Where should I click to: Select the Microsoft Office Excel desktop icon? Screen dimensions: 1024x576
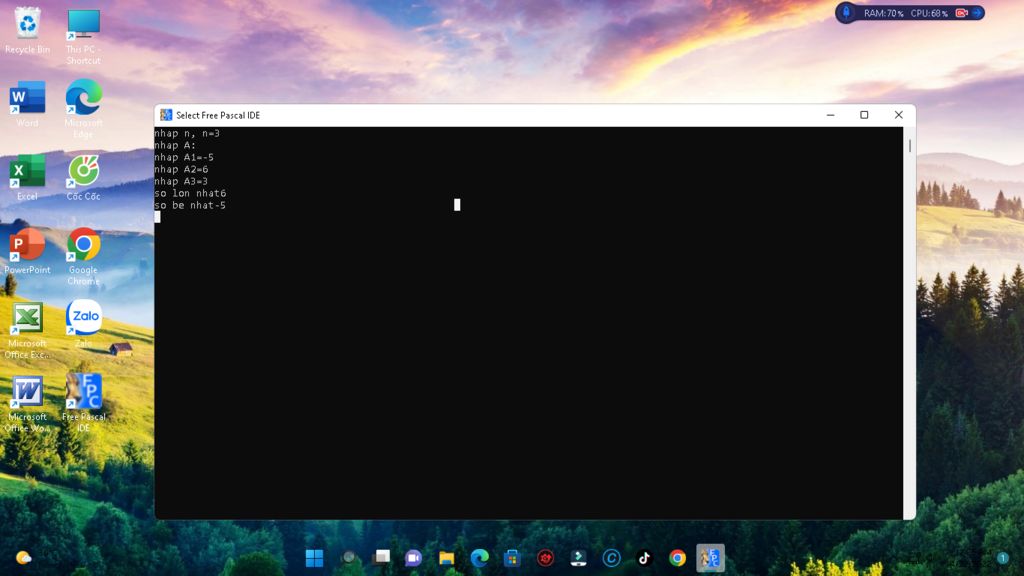click(x=27, y=330)
